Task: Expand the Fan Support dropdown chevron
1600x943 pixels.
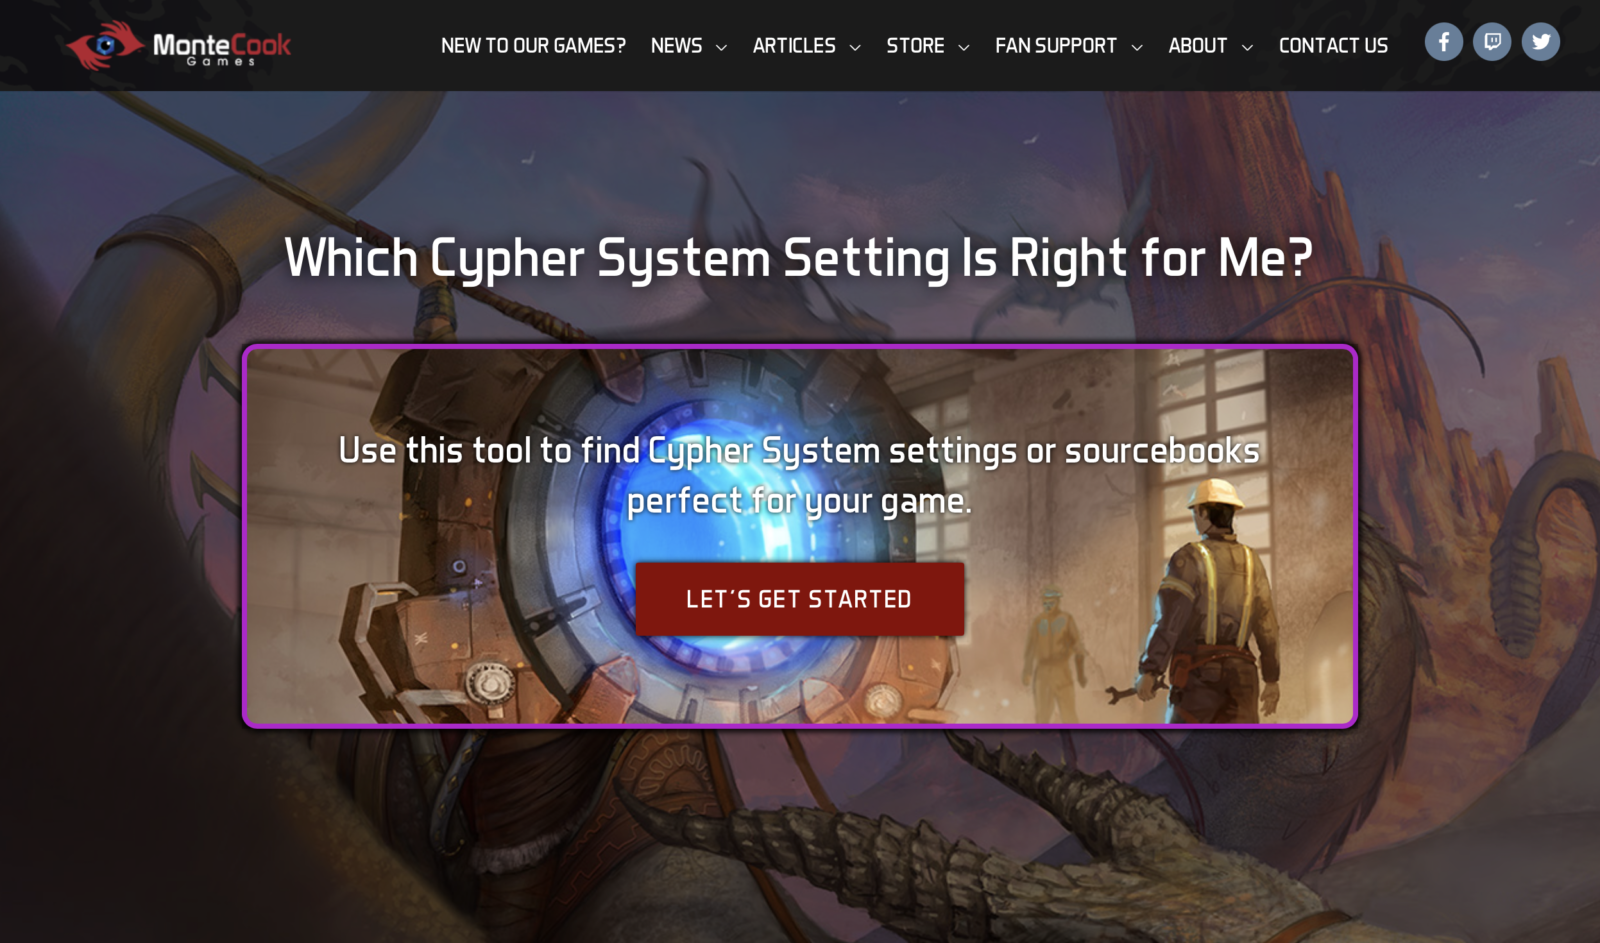Action: click(x=1137, y=47)
